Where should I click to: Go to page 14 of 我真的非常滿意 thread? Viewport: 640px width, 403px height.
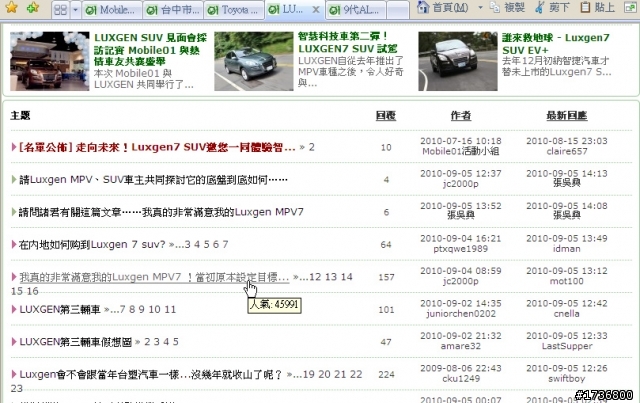click(x=347, y=277)
